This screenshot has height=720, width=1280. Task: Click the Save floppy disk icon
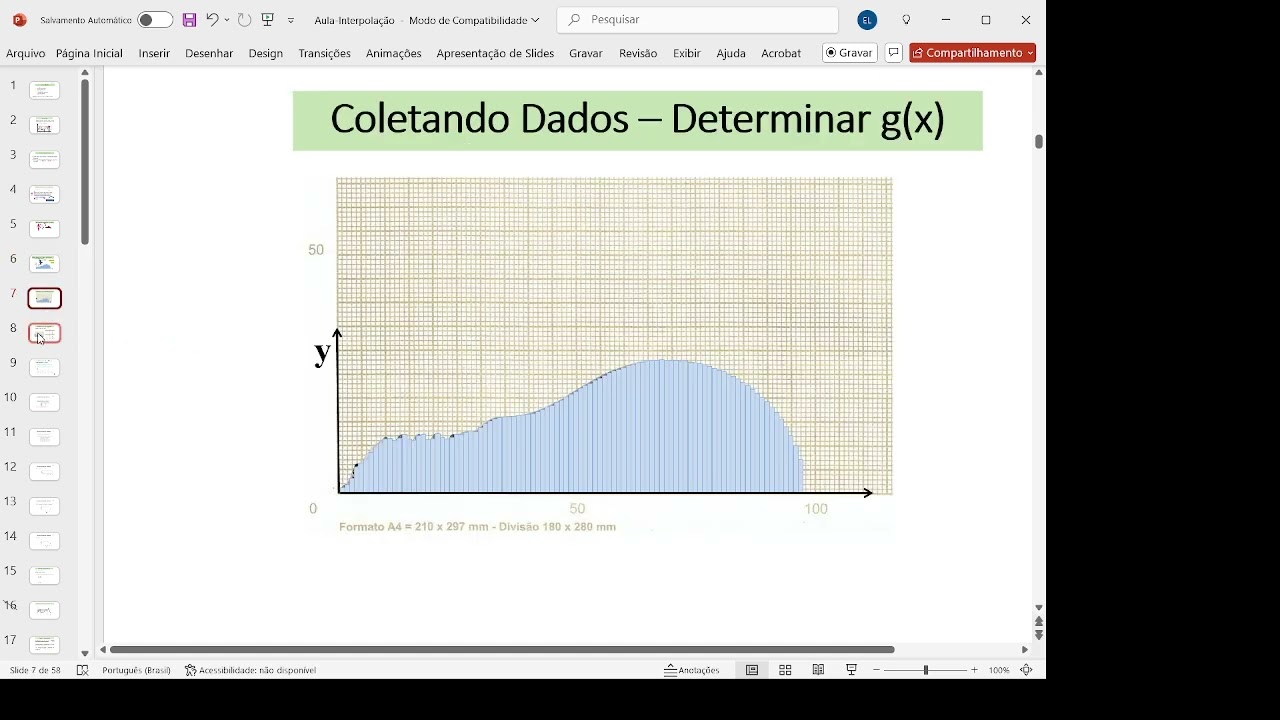190,20
